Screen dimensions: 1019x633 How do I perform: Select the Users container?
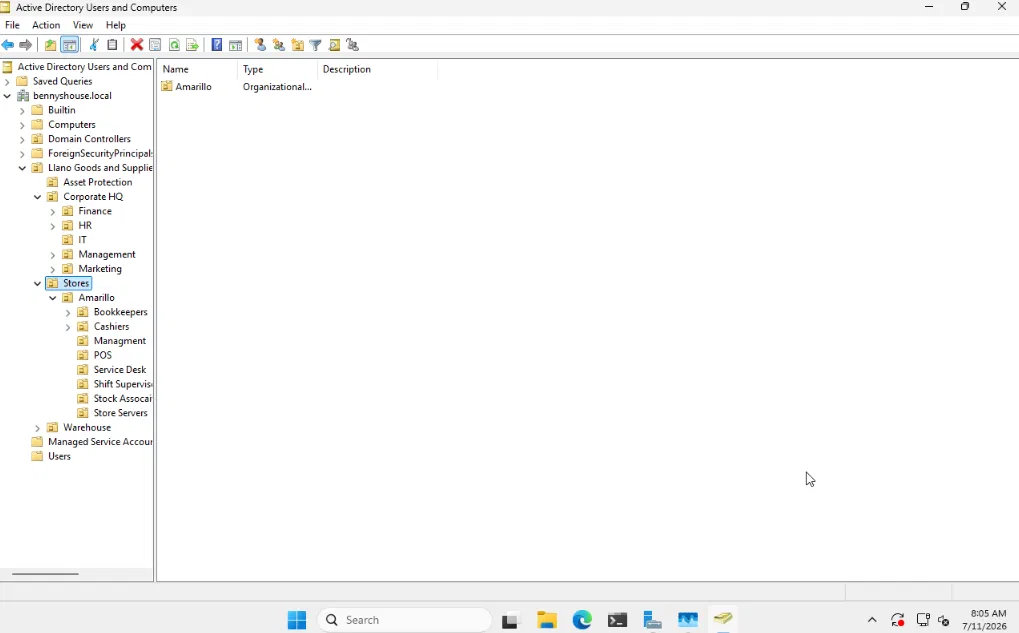click(x=59, y=456)
